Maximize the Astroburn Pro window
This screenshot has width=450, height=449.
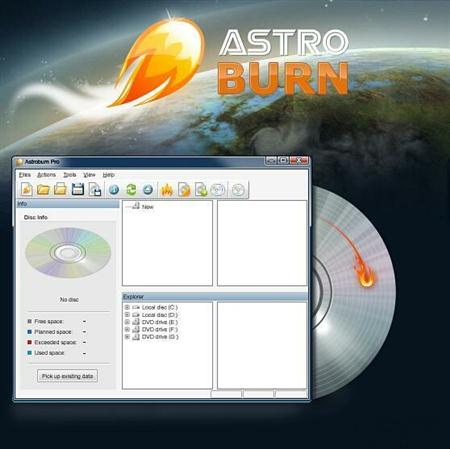[283, 160]
